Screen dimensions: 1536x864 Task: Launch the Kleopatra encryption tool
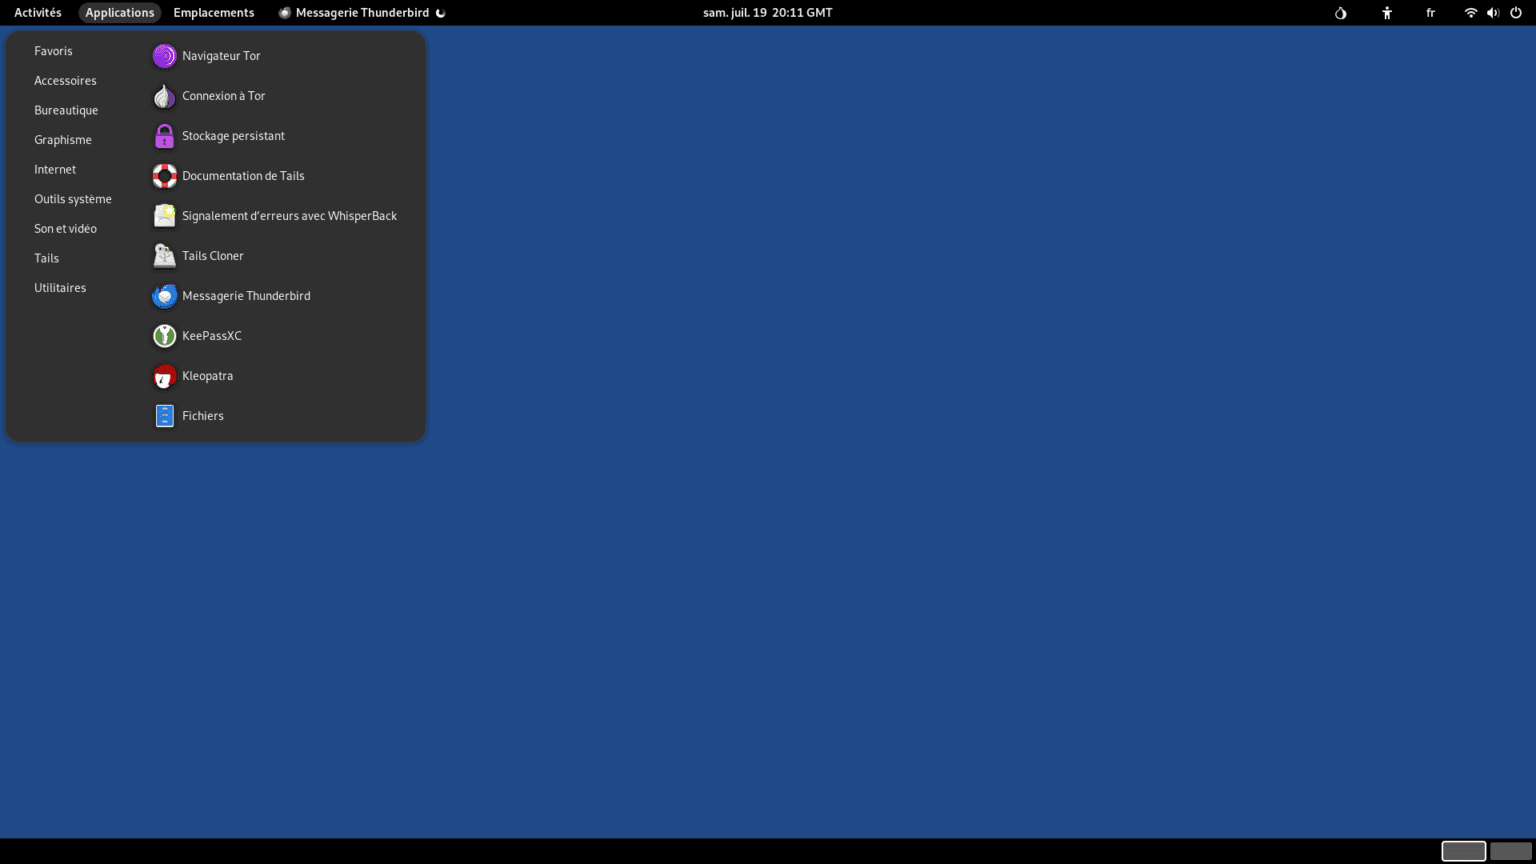pyautogui.click(x=207, y=376)
